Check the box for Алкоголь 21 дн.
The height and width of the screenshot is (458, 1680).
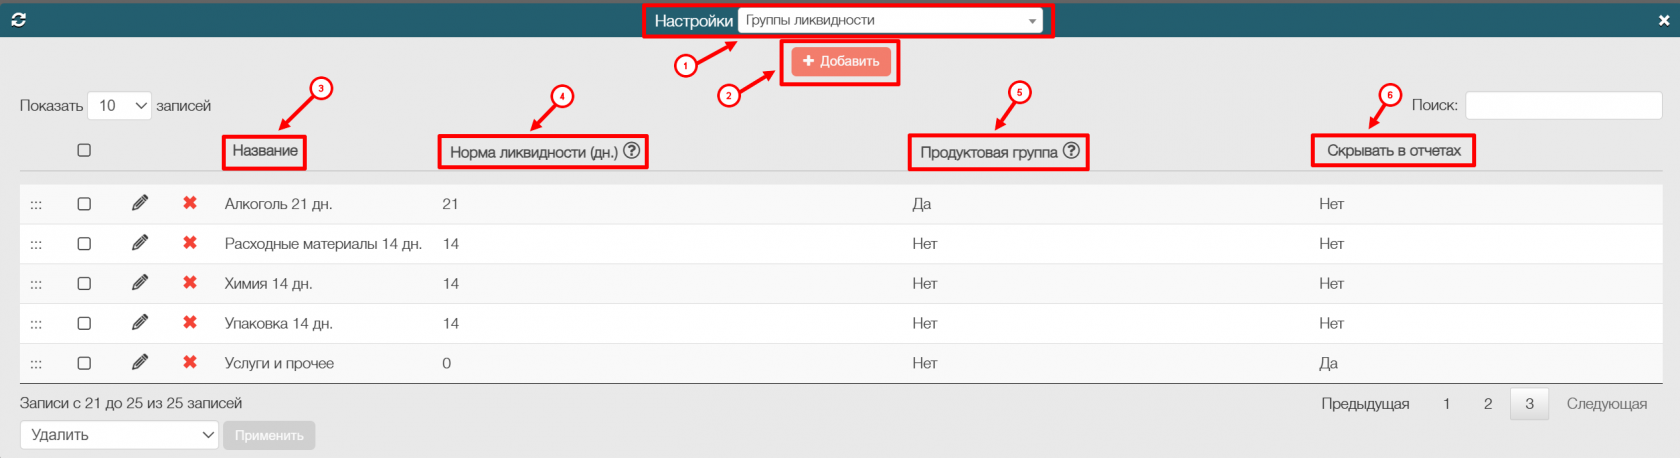pos(84,204)
